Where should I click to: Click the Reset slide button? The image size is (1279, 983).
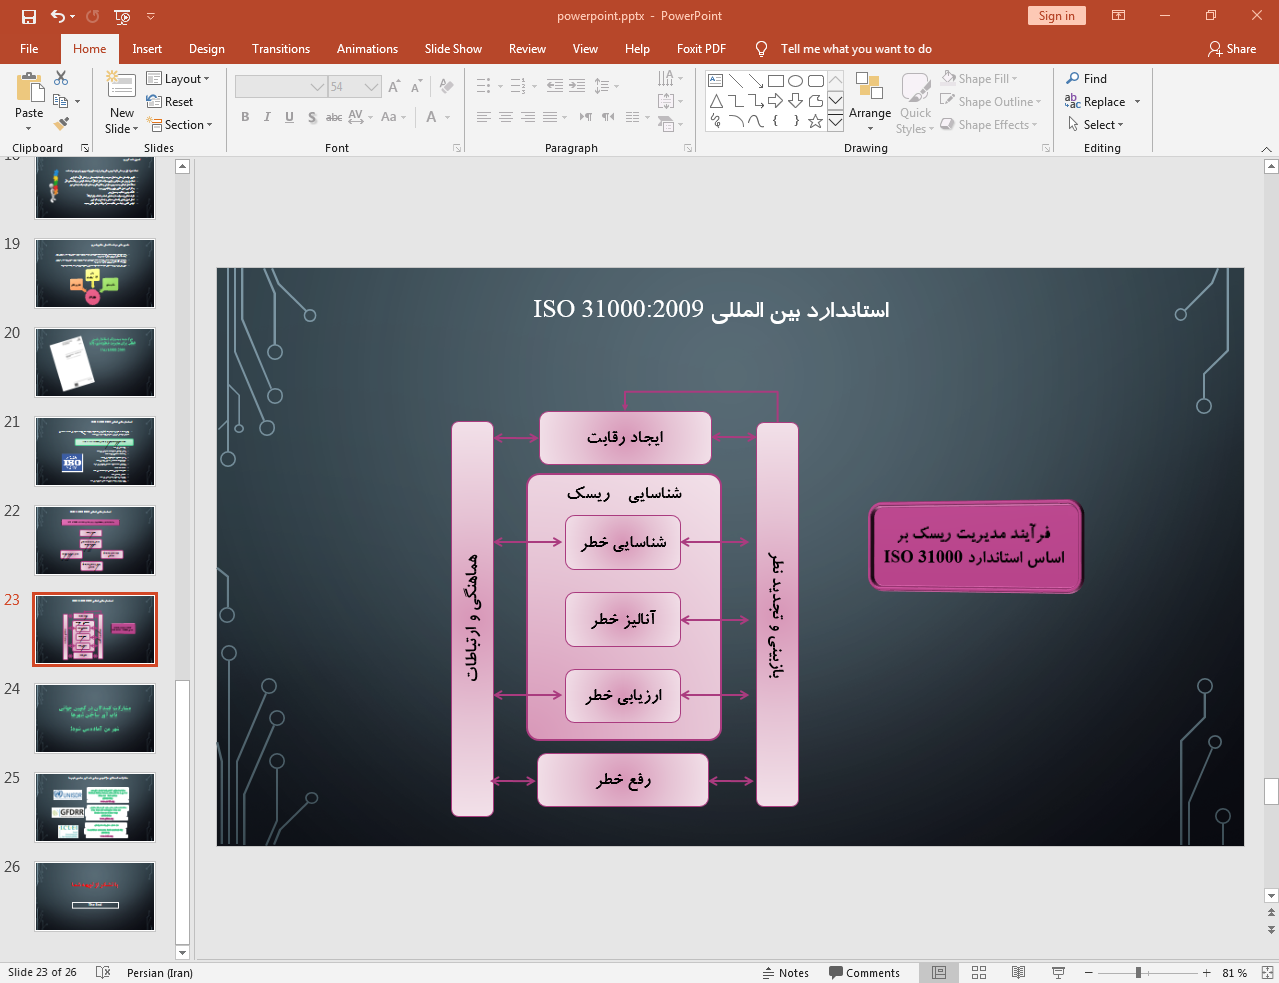tap(170, 101)
